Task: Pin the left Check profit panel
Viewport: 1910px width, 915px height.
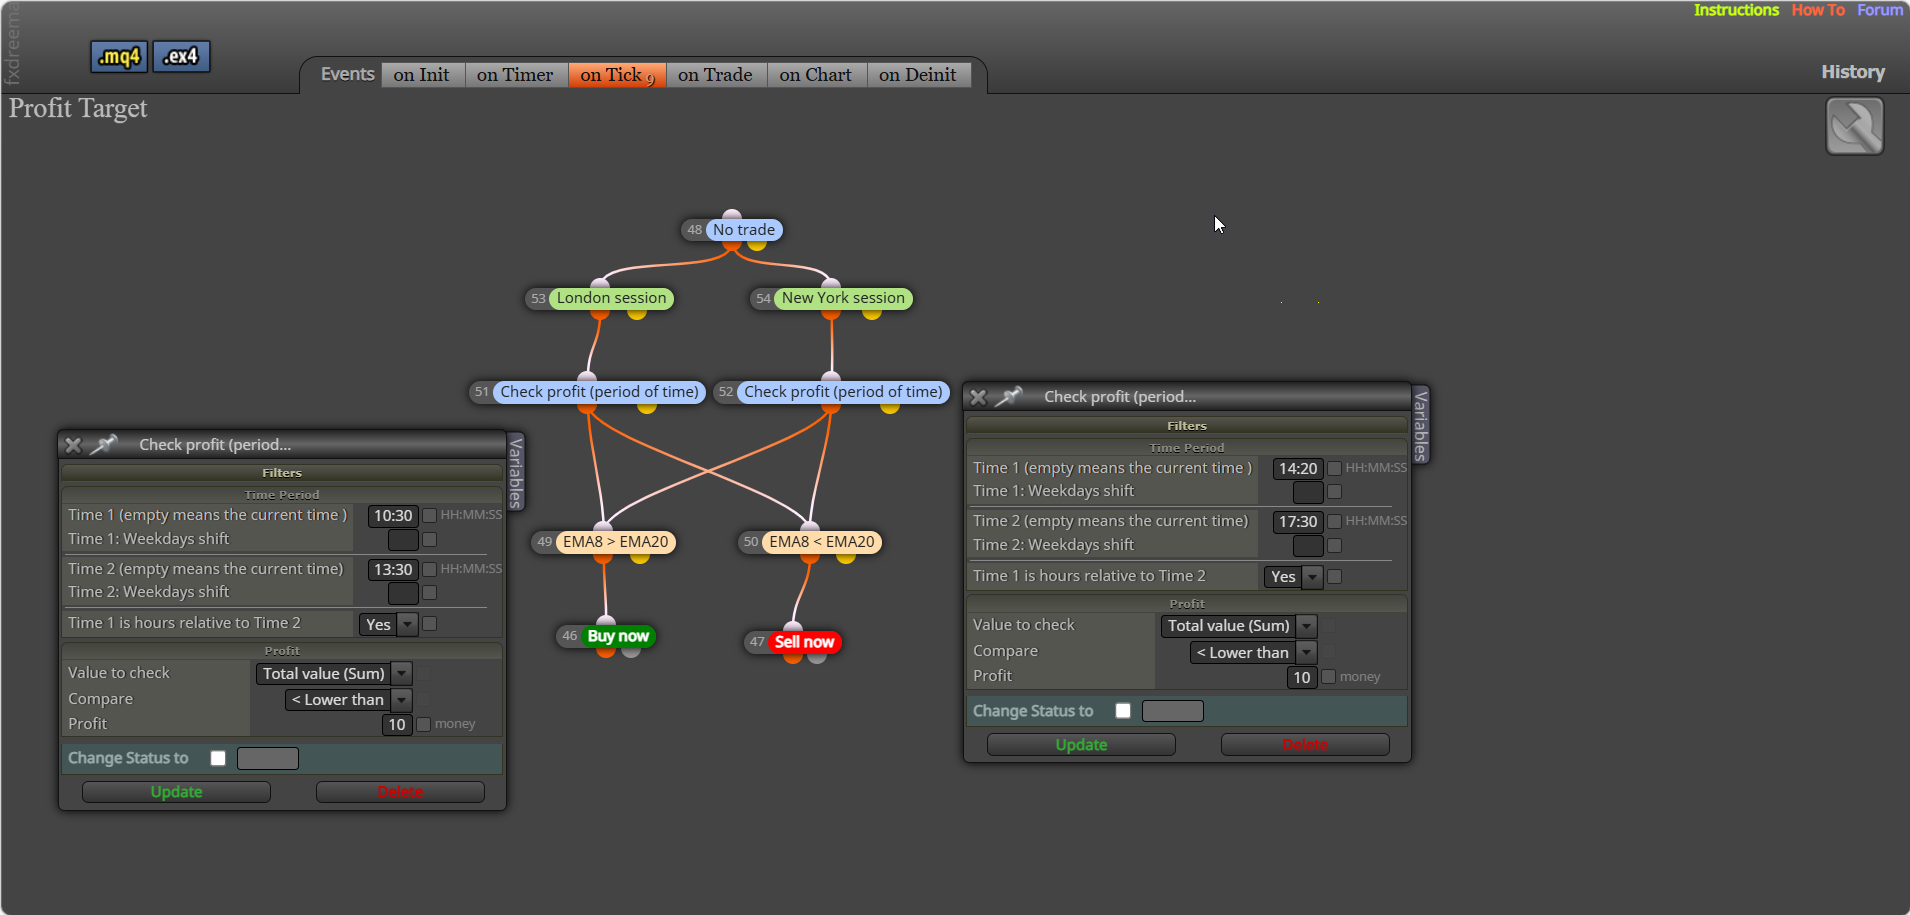Action: coord(104,444)
